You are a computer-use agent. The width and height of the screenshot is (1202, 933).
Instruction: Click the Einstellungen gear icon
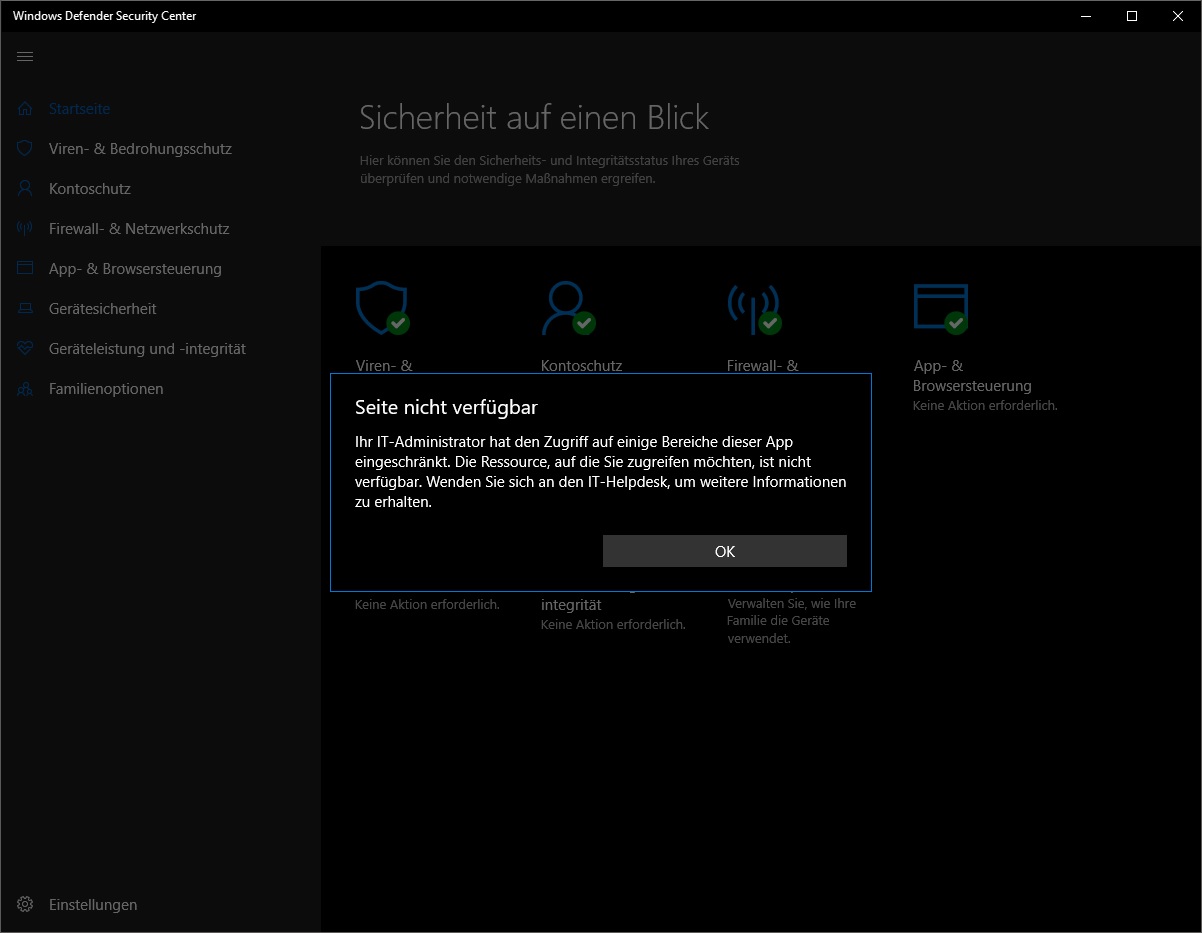point(25,905)
